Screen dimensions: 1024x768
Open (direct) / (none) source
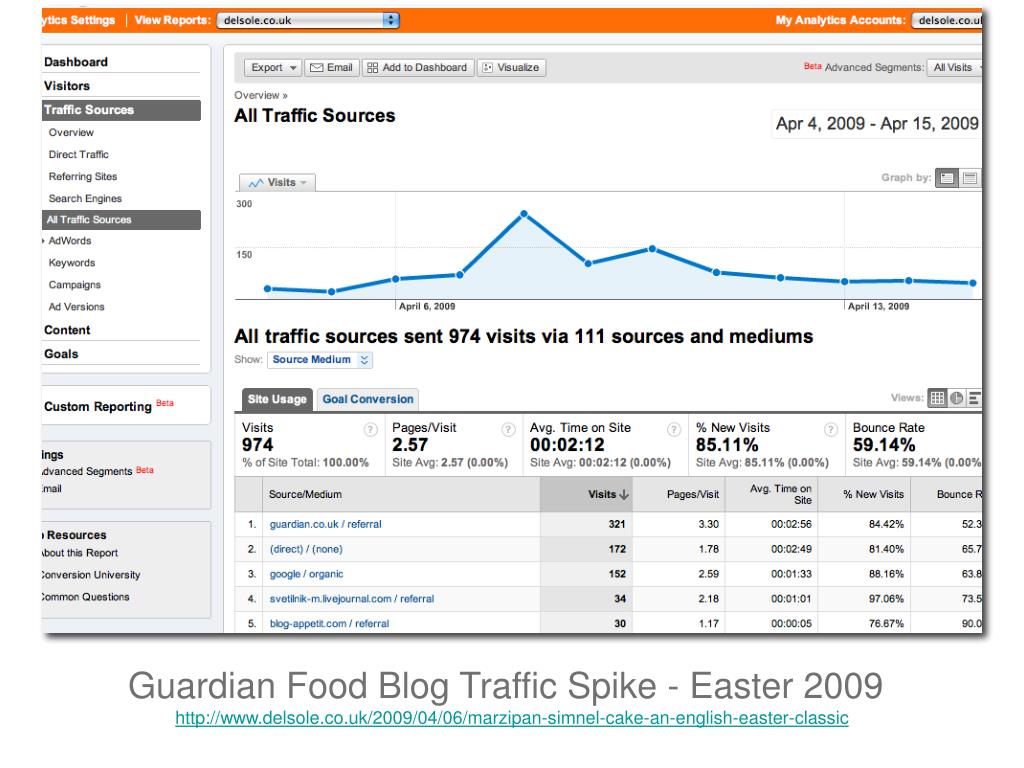pyautogui.click(x=306, y=549)
